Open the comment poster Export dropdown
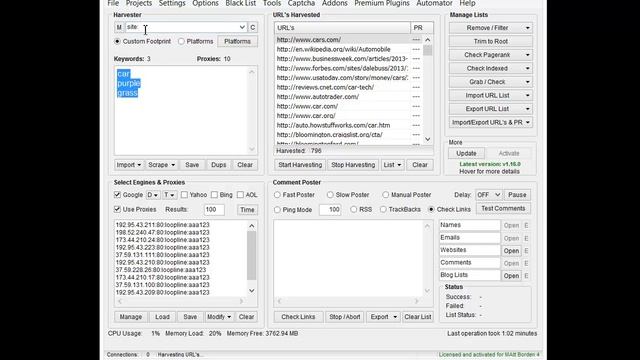 [x=383, y=317]
